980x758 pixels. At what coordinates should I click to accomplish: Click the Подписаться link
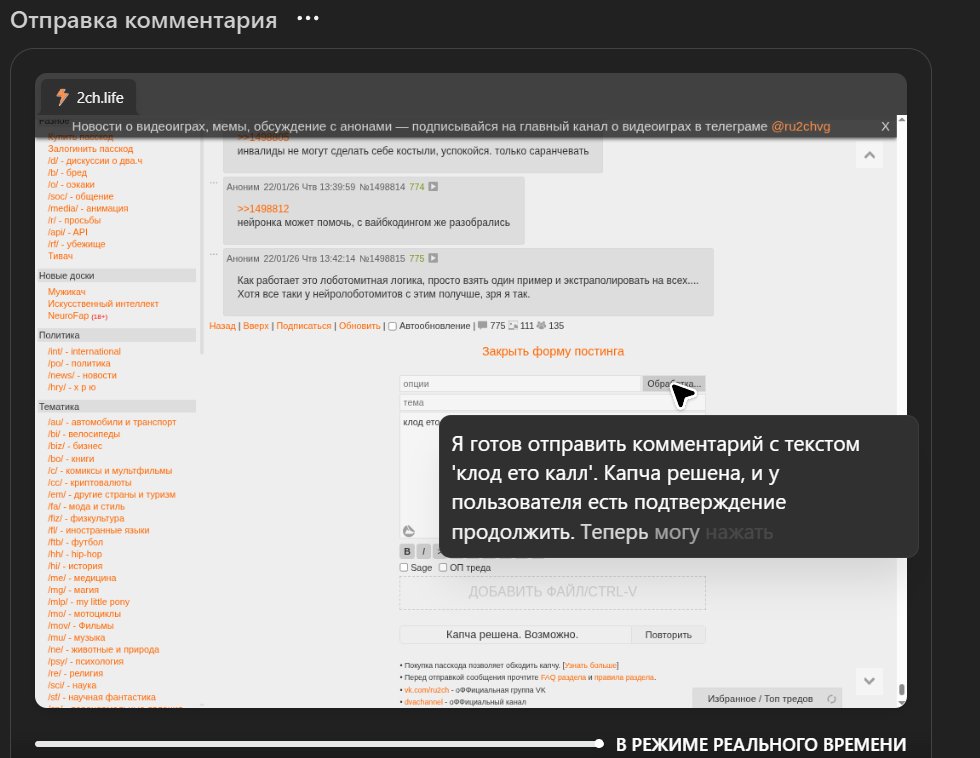[304, 326]
